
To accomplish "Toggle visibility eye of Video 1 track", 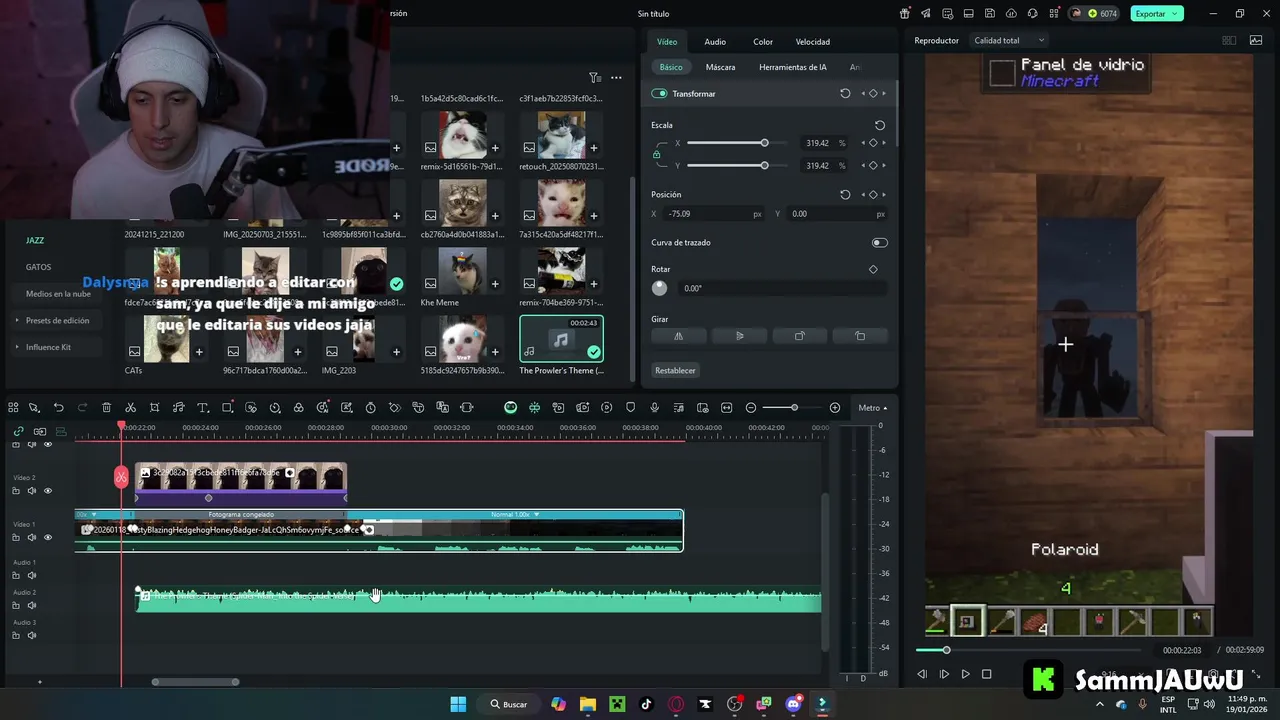I will [47, 538].
